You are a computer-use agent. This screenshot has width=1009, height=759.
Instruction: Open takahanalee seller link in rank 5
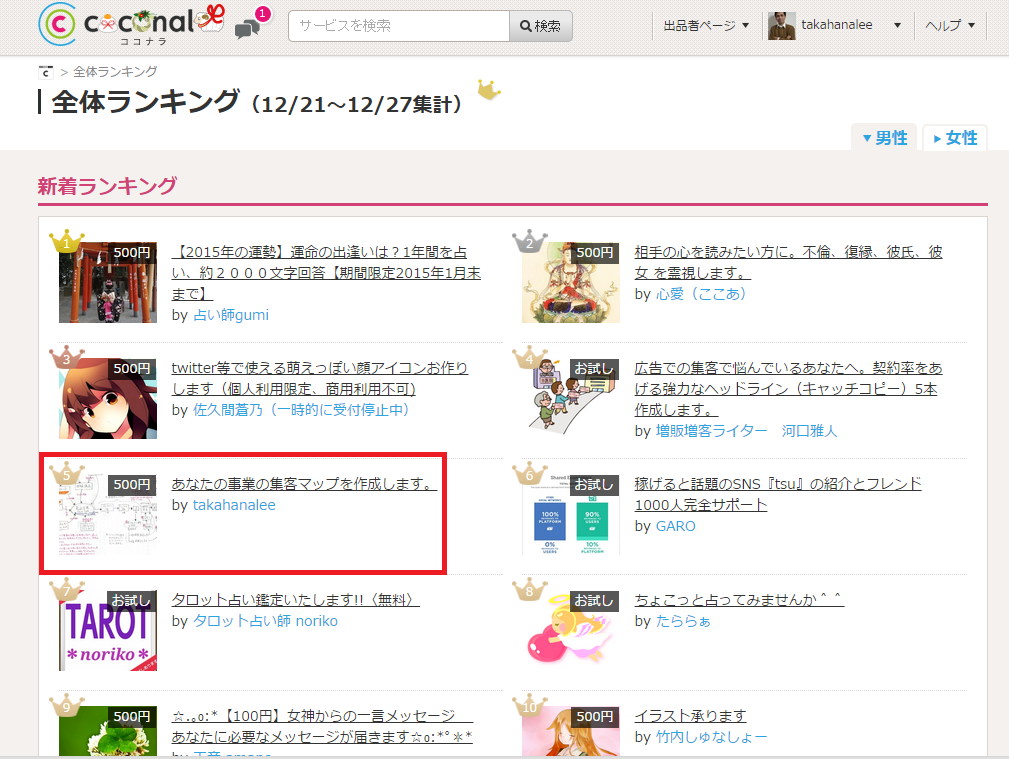(x=234, y=505)
